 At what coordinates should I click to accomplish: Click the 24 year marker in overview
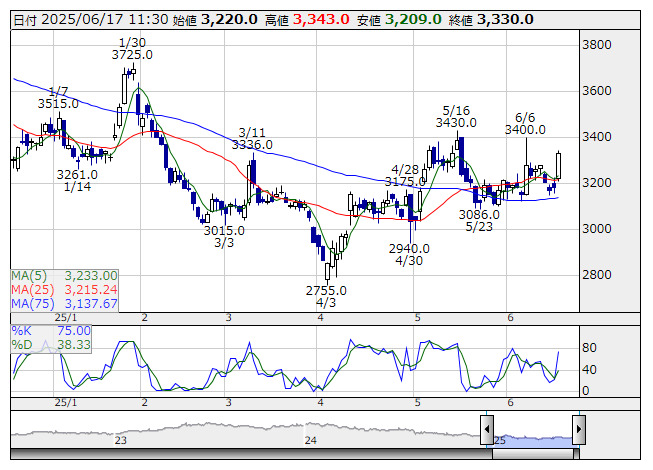311,440
